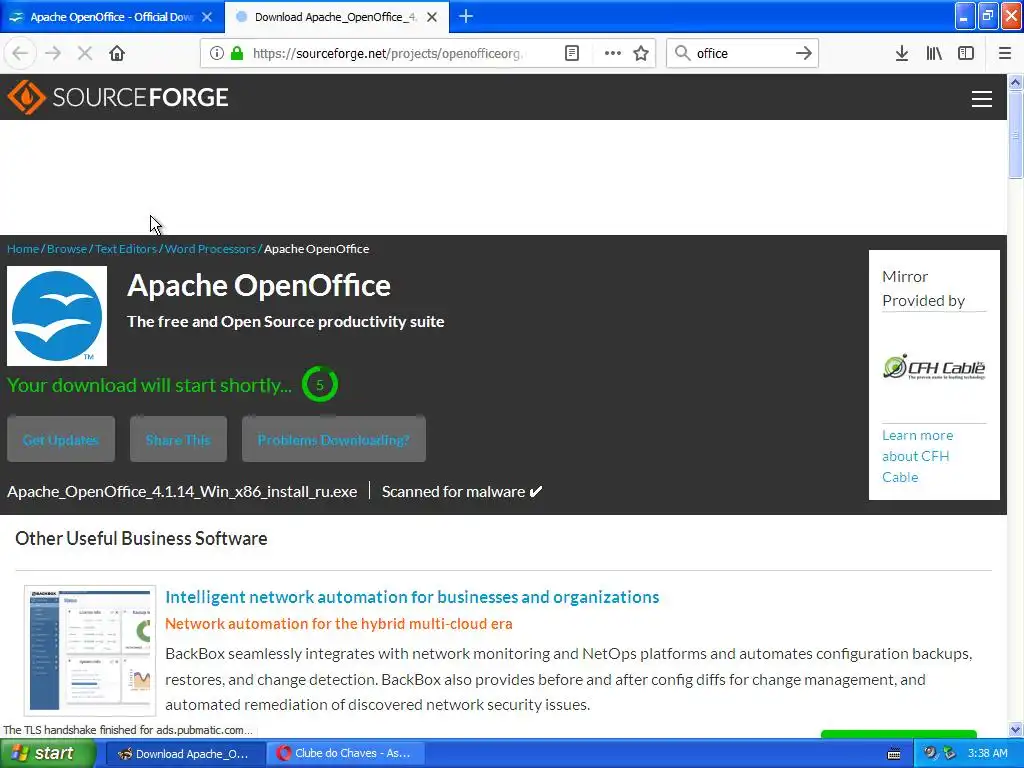This screenshot has height=768, width=1024.
Task: Click the download countdown circle
Action: (x=320, y=385)
